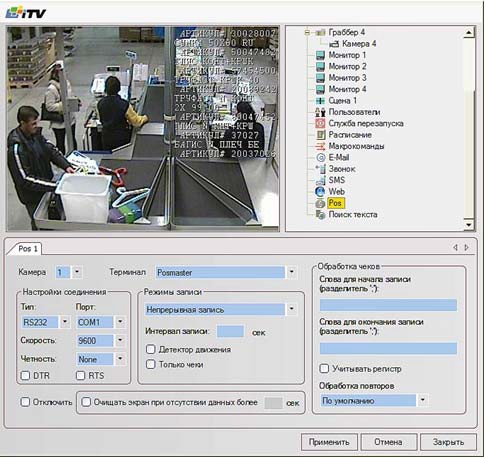This screenshot has height=458, width=485.
Task: Open the Терминал Posmaster dropdown
Action: click(292, 272)
